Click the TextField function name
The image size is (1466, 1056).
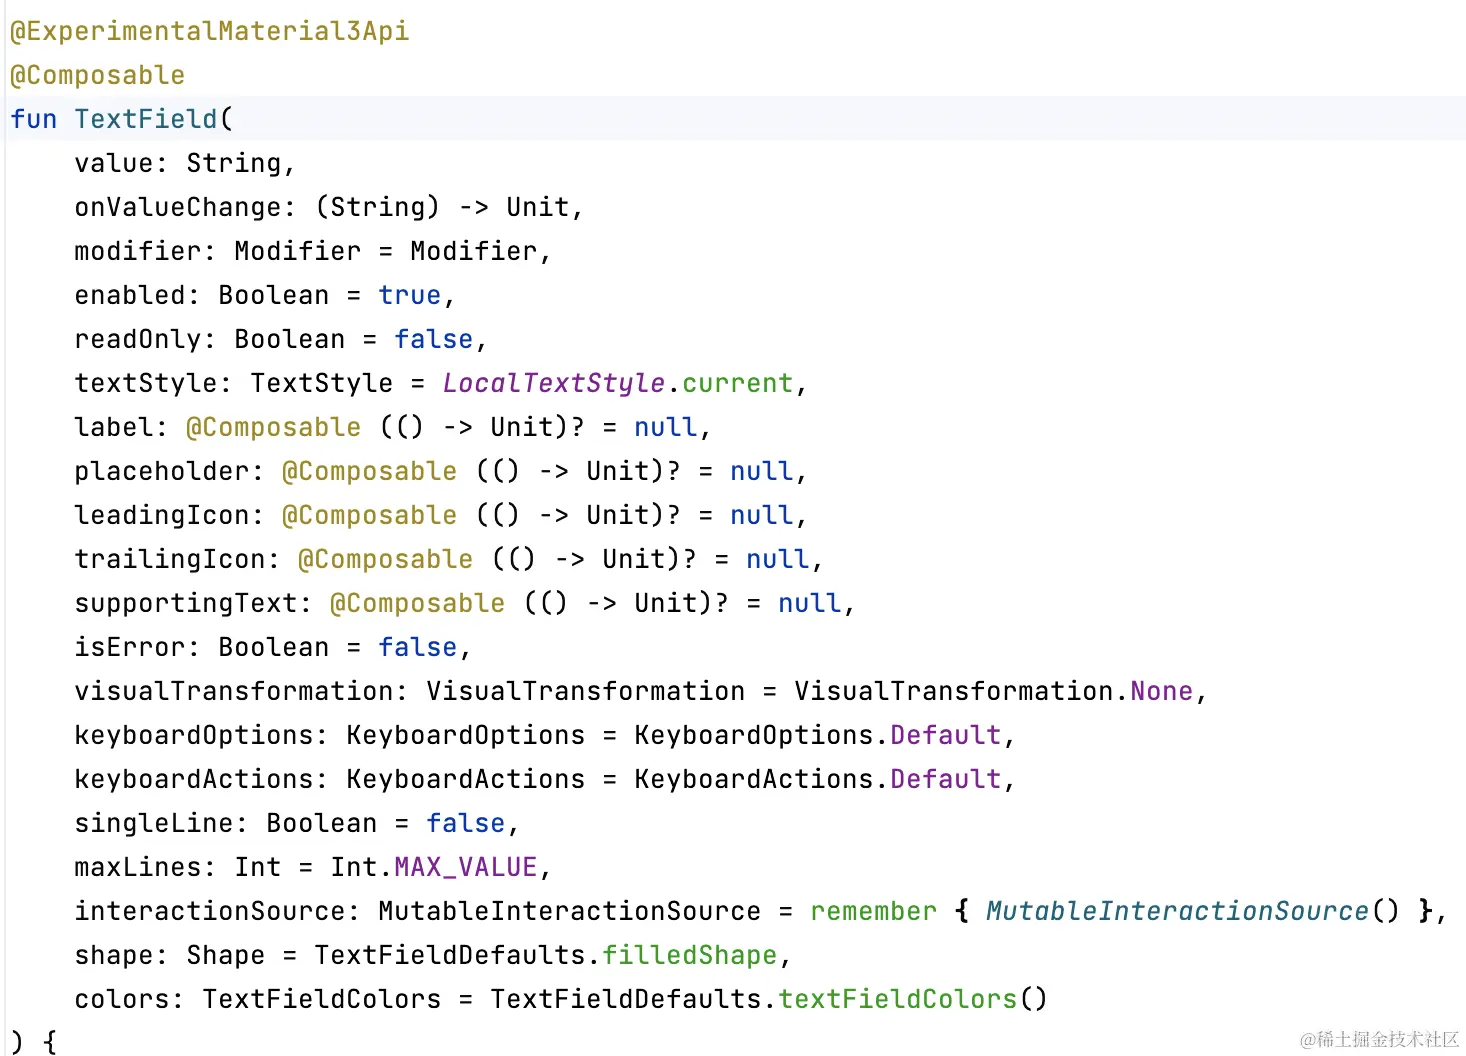tap(146, 119)
